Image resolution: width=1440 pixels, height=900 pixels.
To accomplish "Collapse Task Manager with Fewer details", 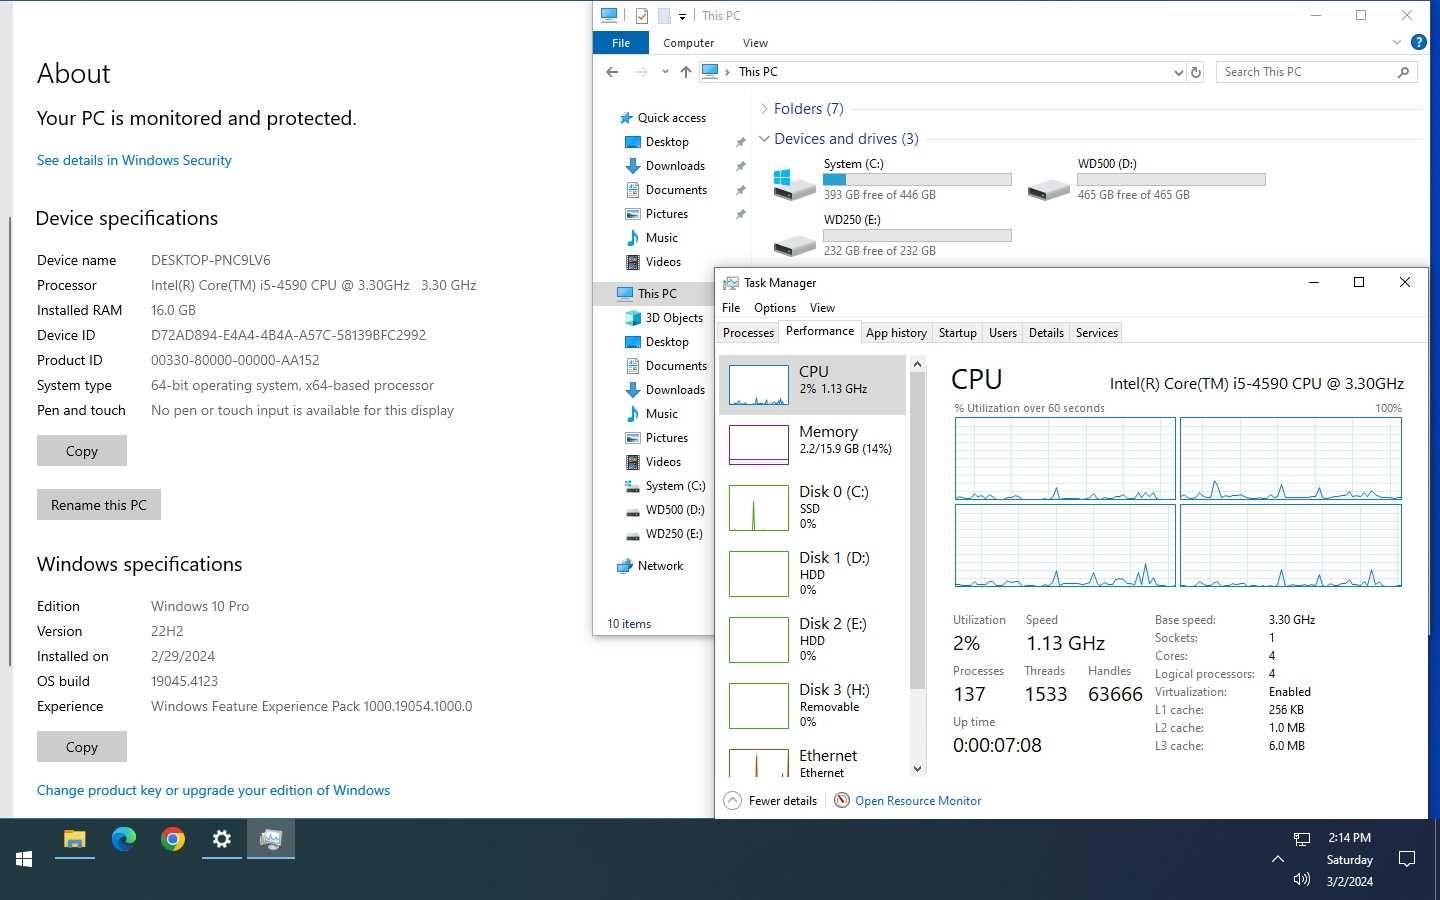I will coord(770,800).
